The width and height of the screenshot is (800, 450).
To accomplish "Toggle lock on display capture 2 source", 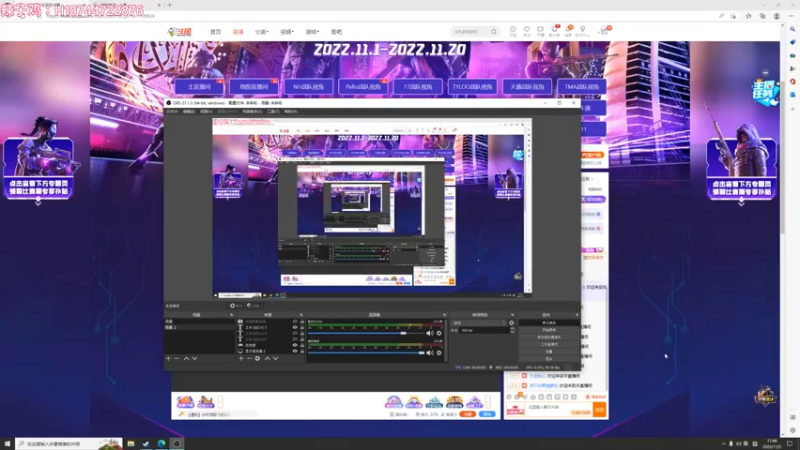I will (x=302, y=351).
